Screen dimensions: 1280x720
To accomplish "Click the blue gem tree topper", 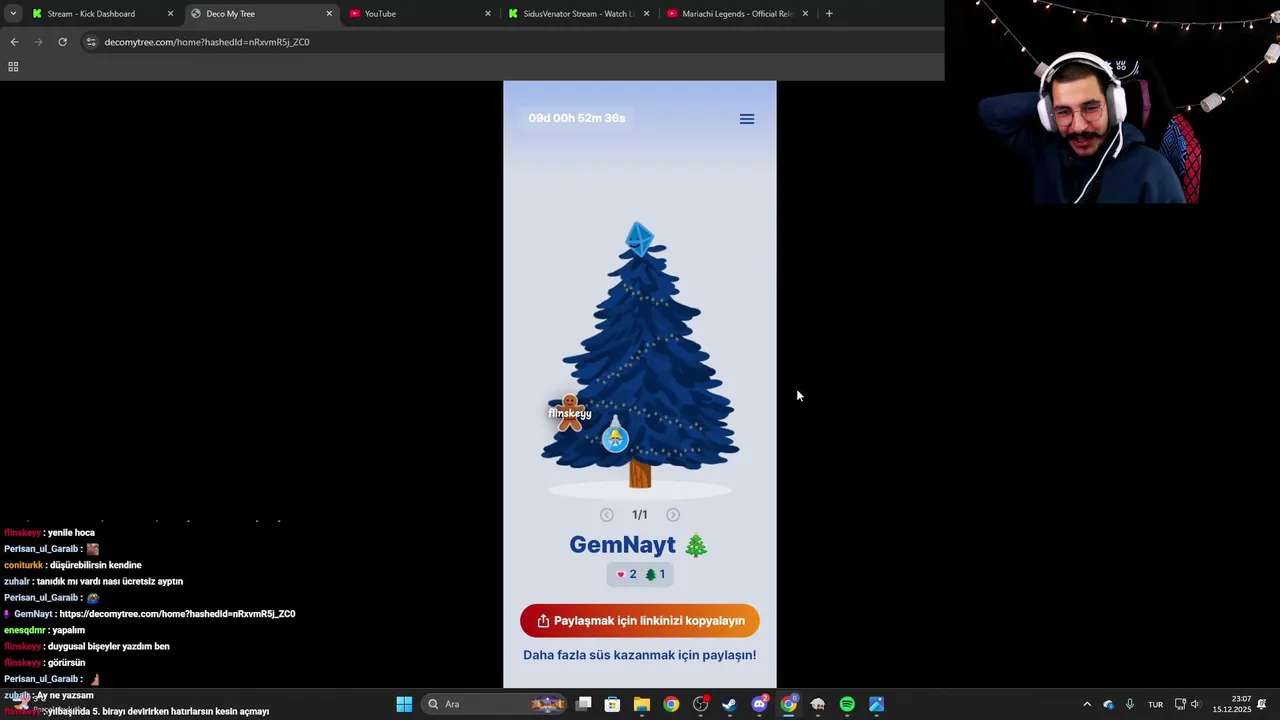I will click(x=639, y=239).
